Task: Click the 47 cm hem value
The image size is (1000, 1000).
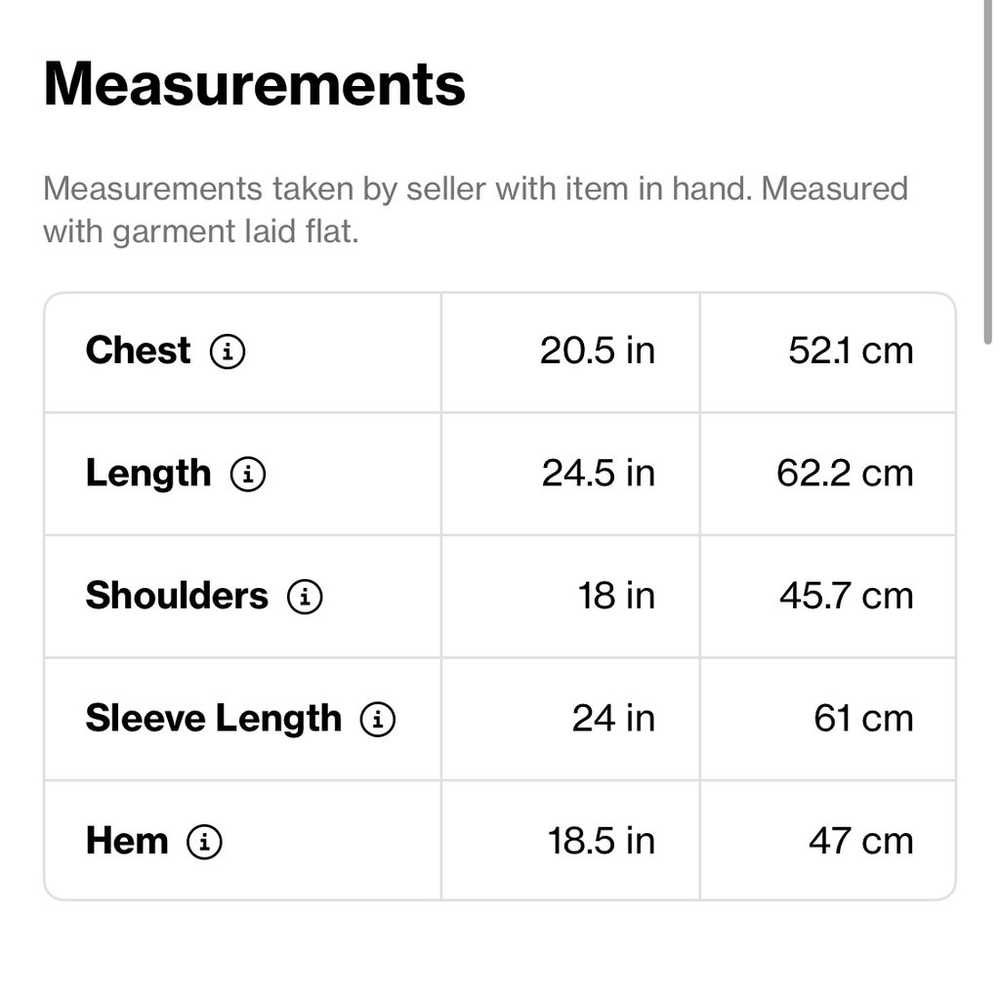Action: coord(861,841)
